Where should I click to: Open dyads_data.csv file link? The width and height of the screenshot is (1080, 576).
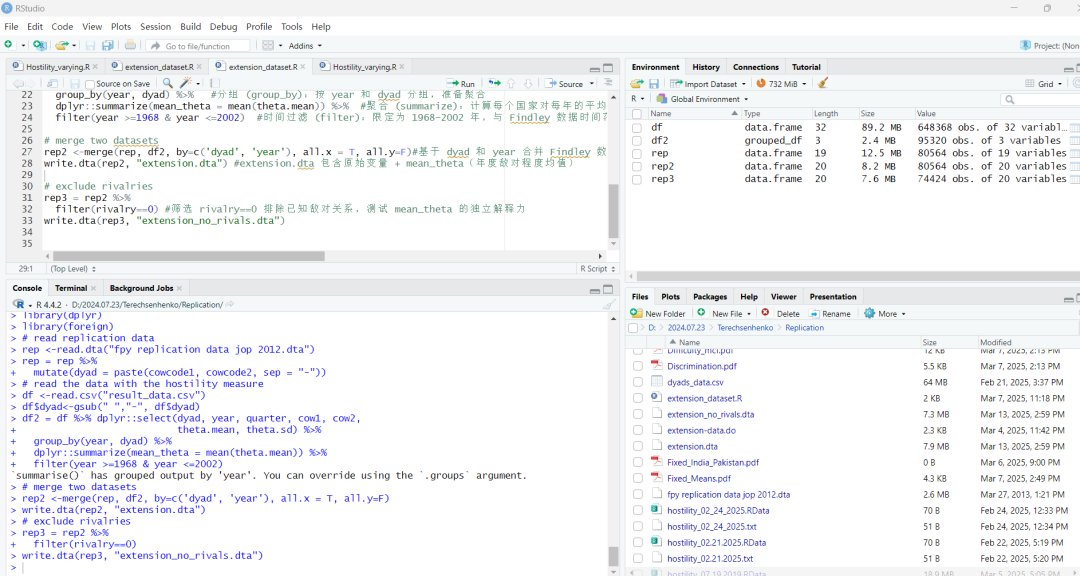point(696,382)
